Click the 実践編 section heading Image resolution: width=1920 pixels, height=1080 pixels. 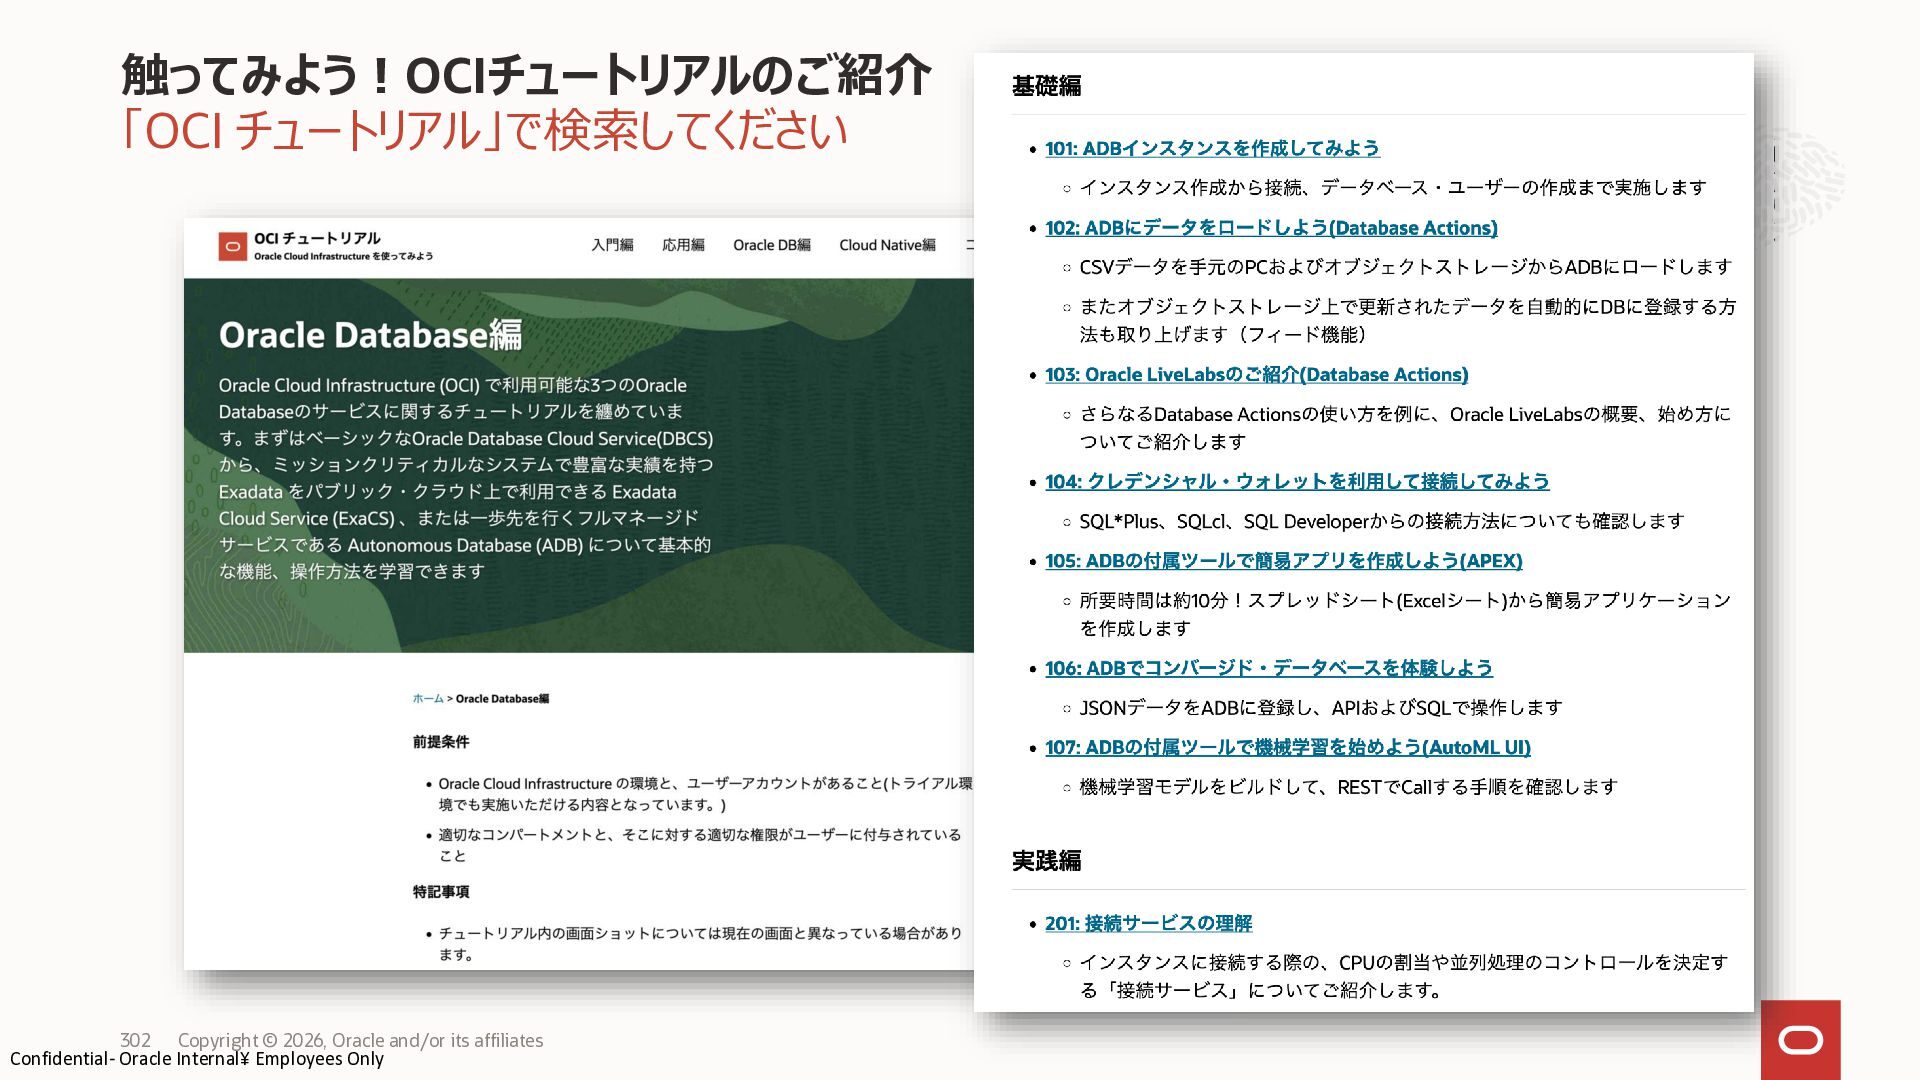pyautogui.click(x=1046, y=861)
